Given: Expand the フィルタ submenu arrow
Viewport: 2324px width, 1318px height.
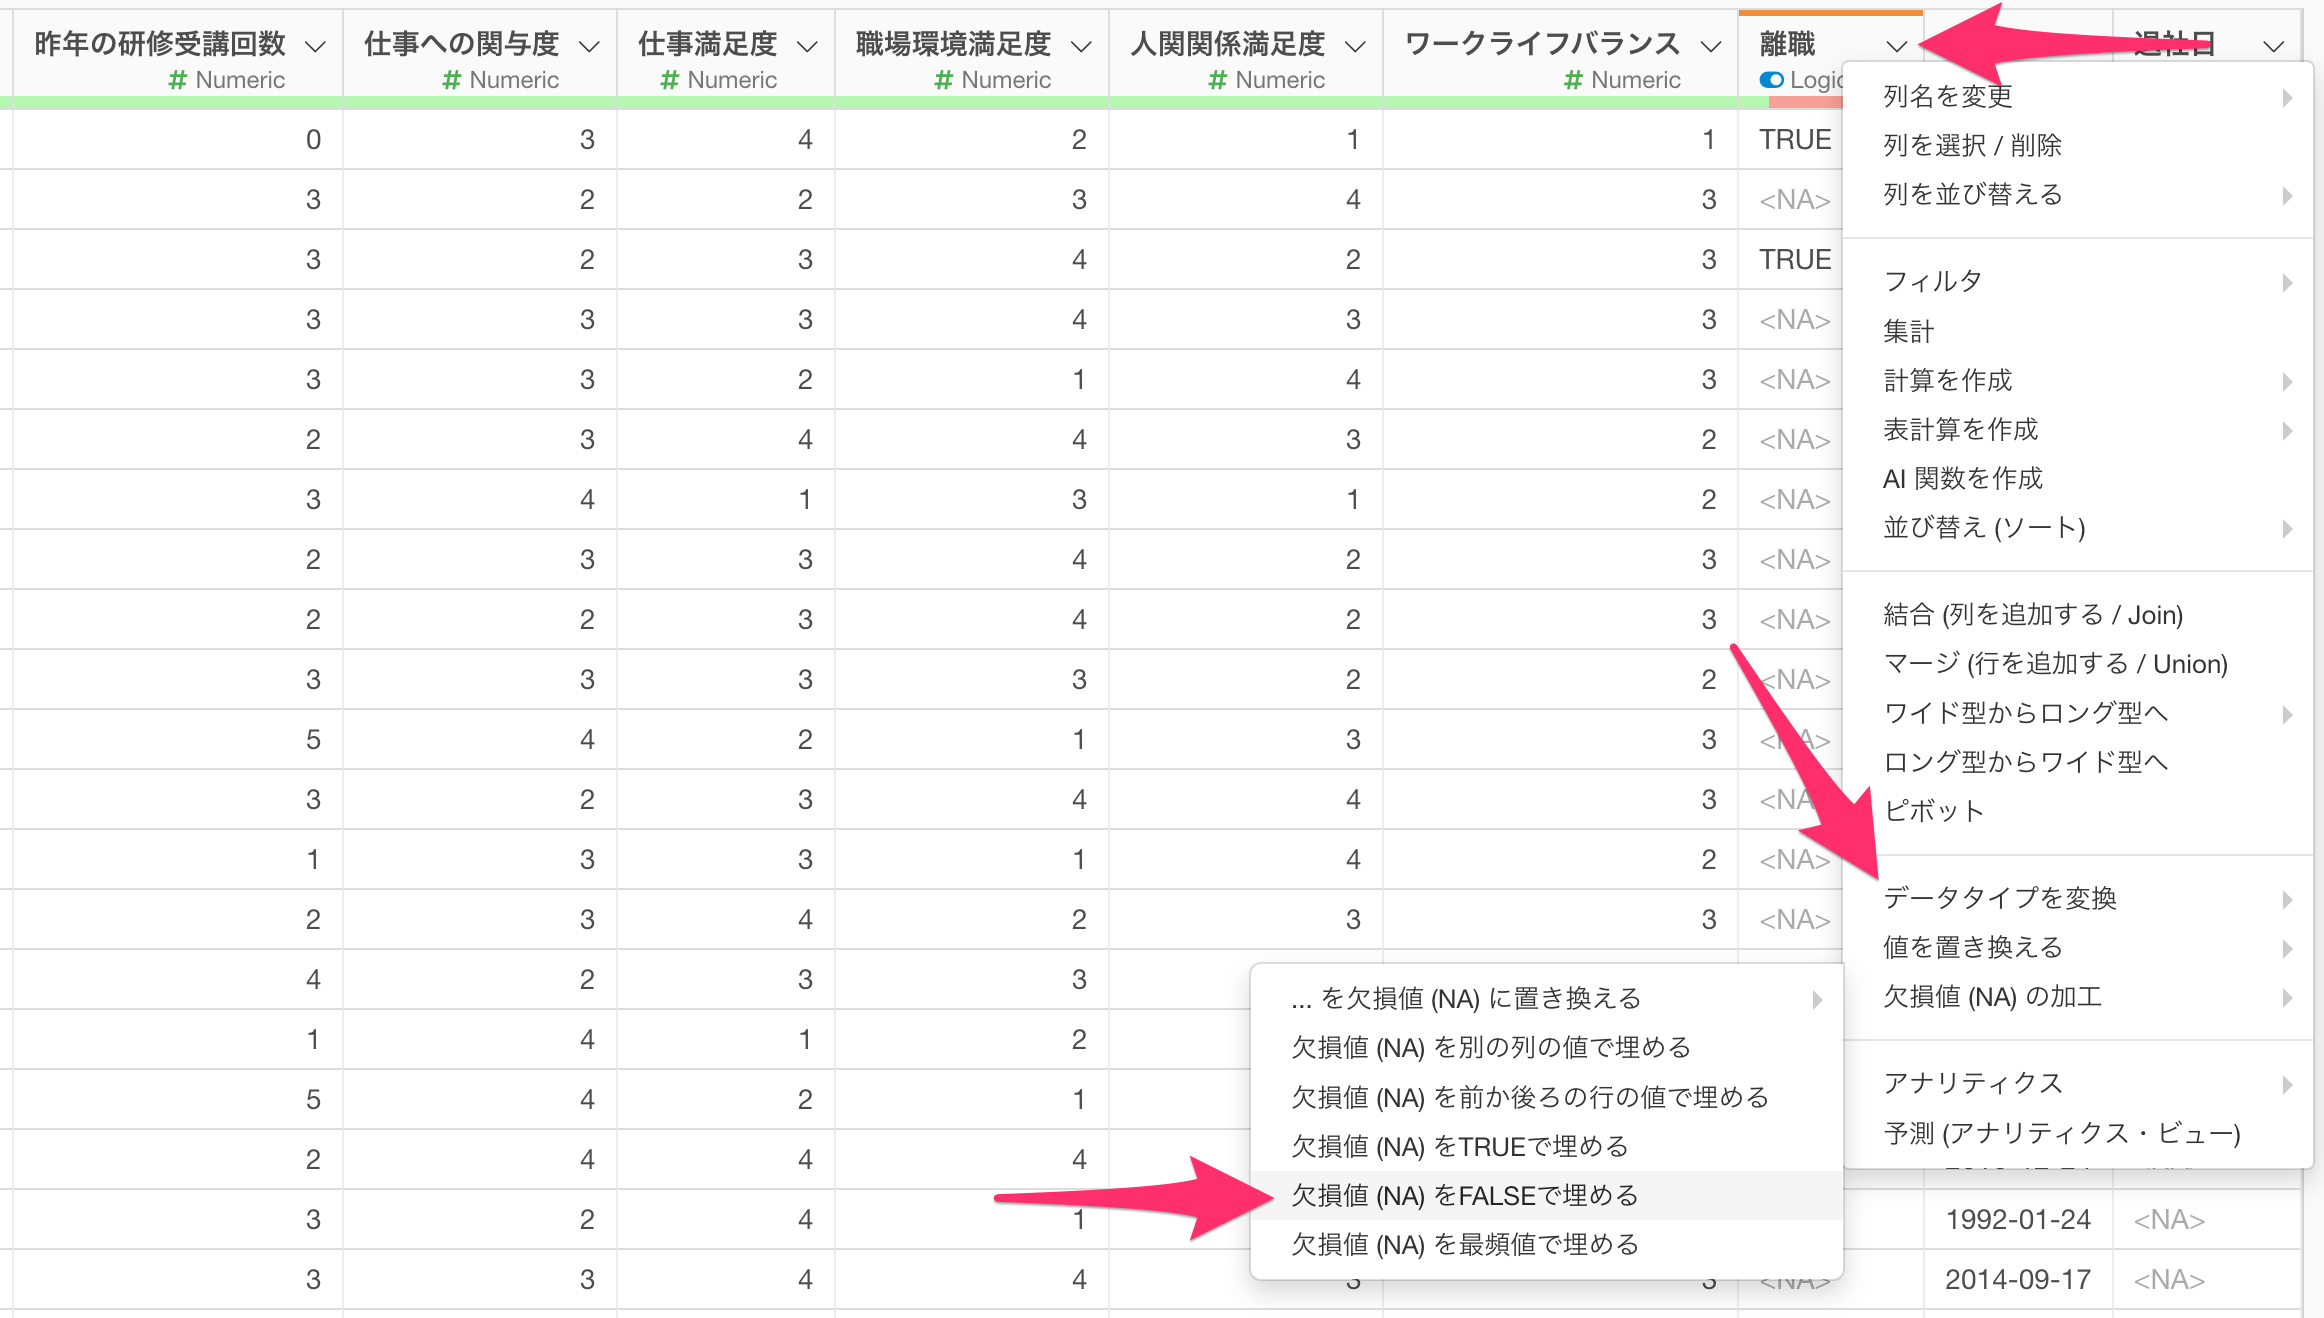Looking at the screenshot, I should pos(2286,282).
